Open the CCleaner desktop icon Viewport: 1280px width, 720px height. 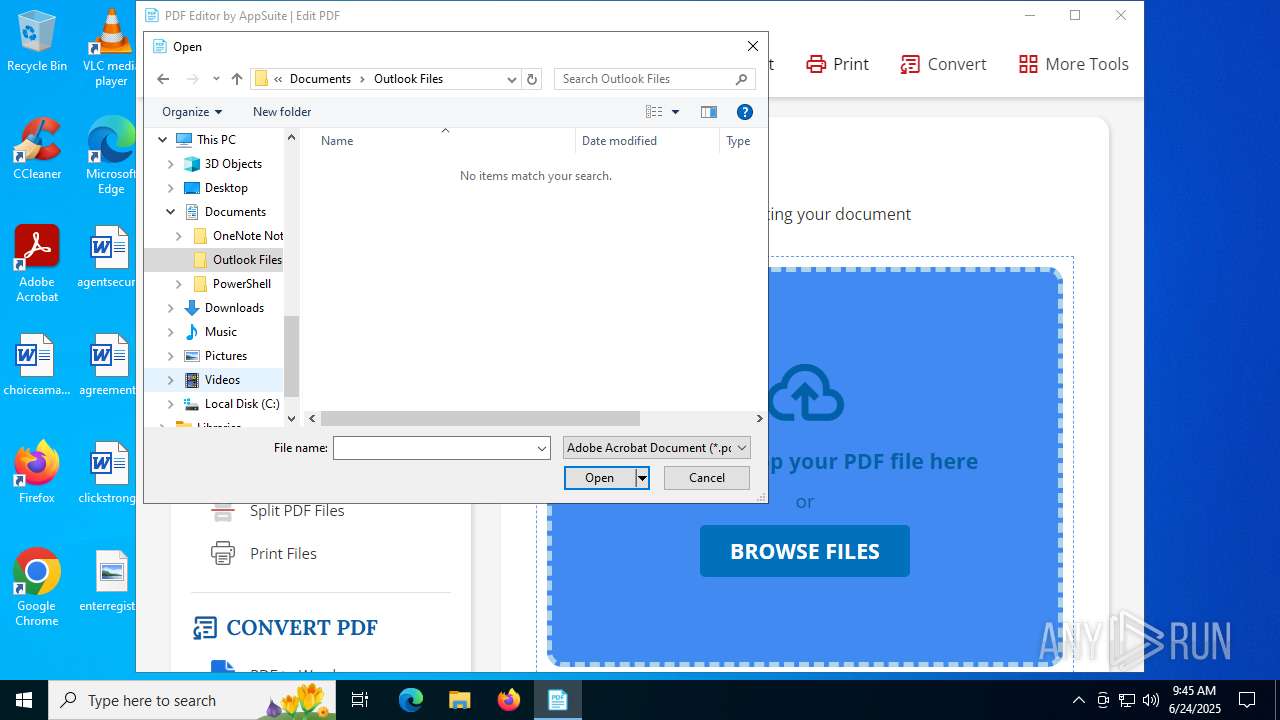click(37, 150)
